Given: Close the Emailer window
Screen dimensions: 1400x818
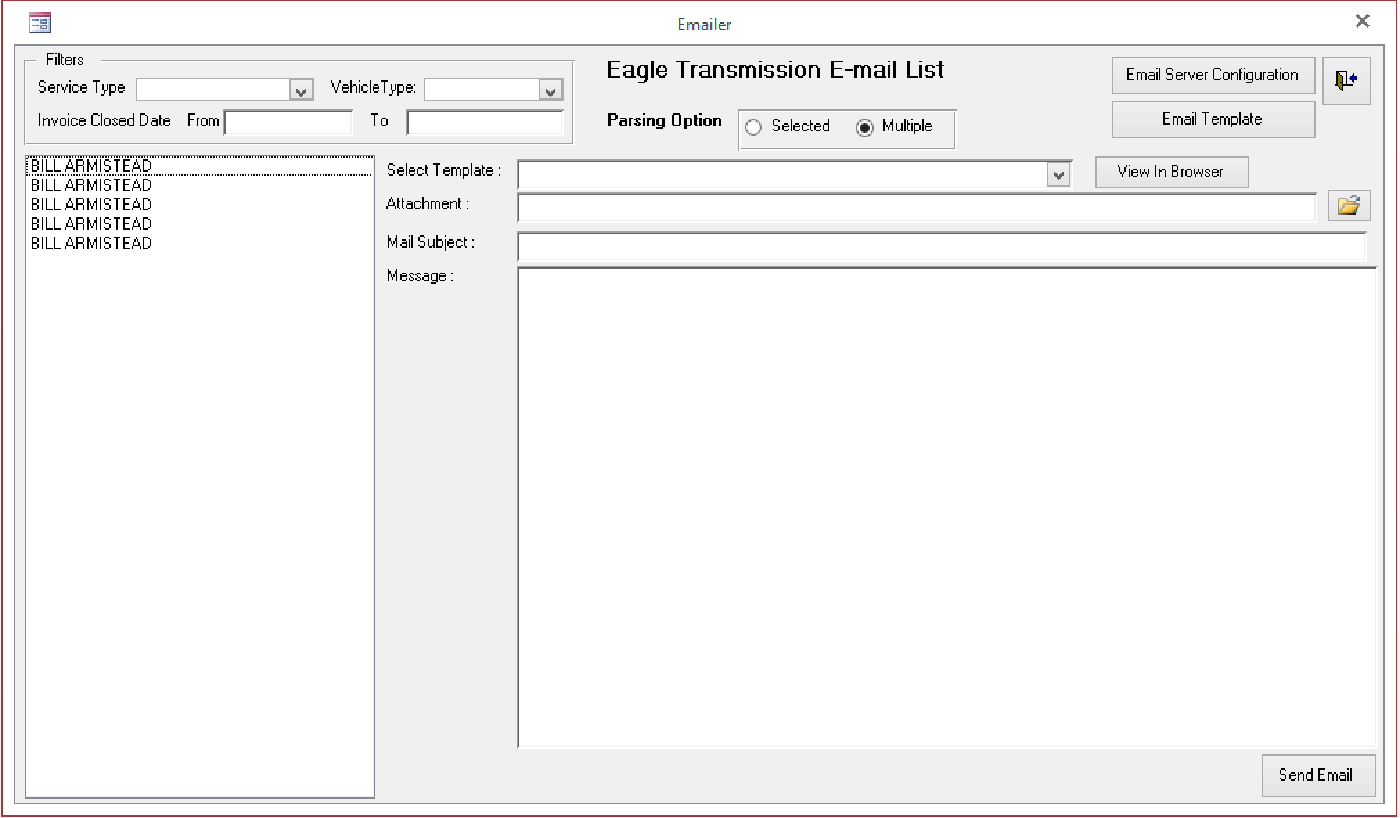Looking at the screenshot, I should (x=1362, y=21).
